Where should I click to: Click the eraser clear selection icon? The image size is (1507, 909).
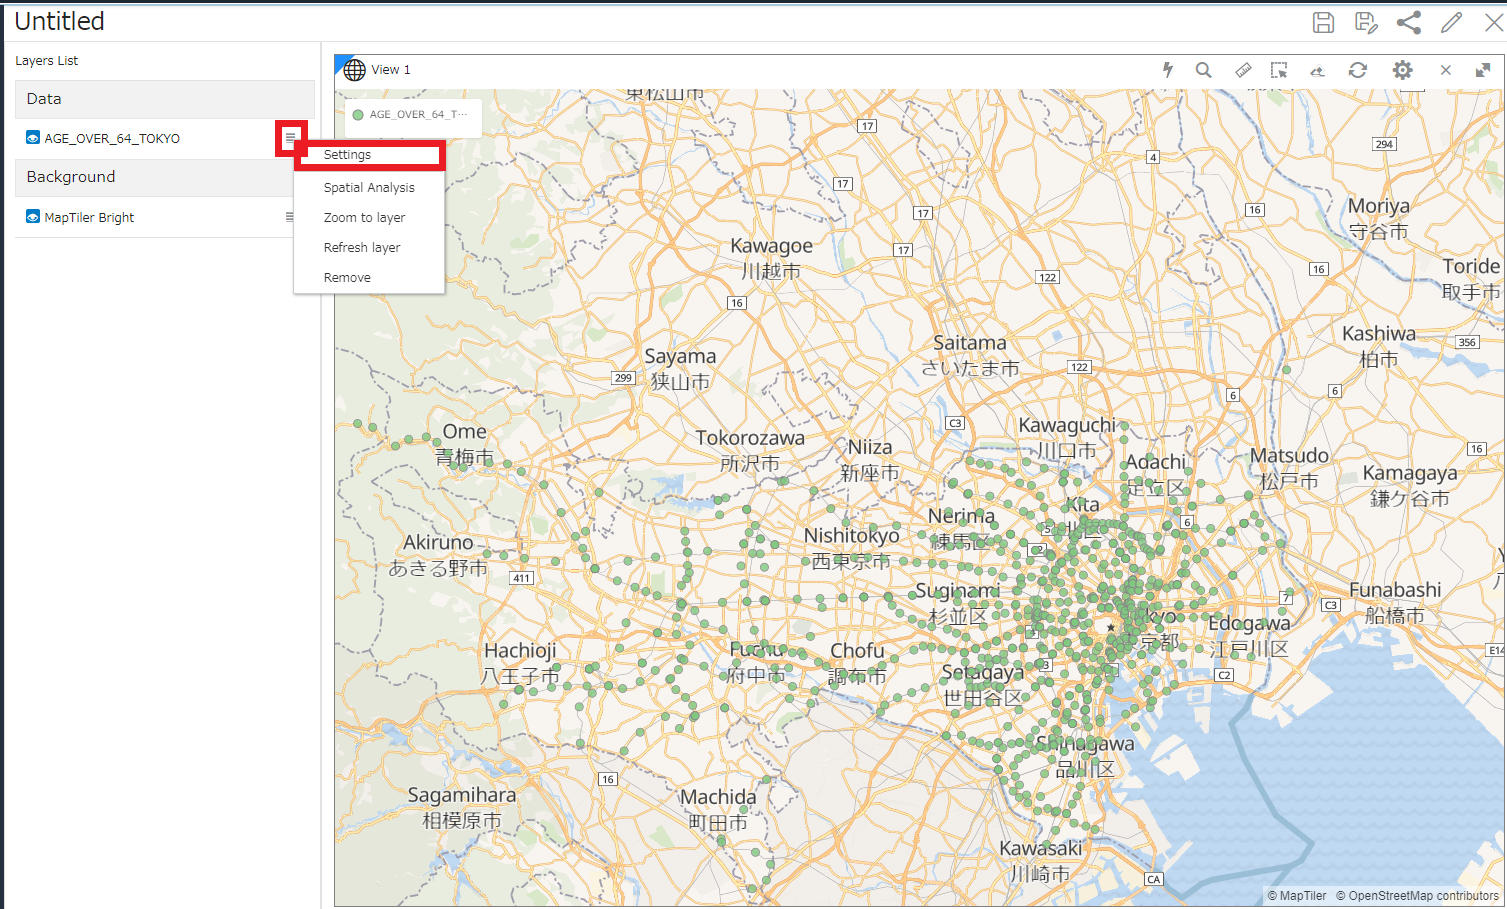pyautogui.click(x=1318, y=70)
